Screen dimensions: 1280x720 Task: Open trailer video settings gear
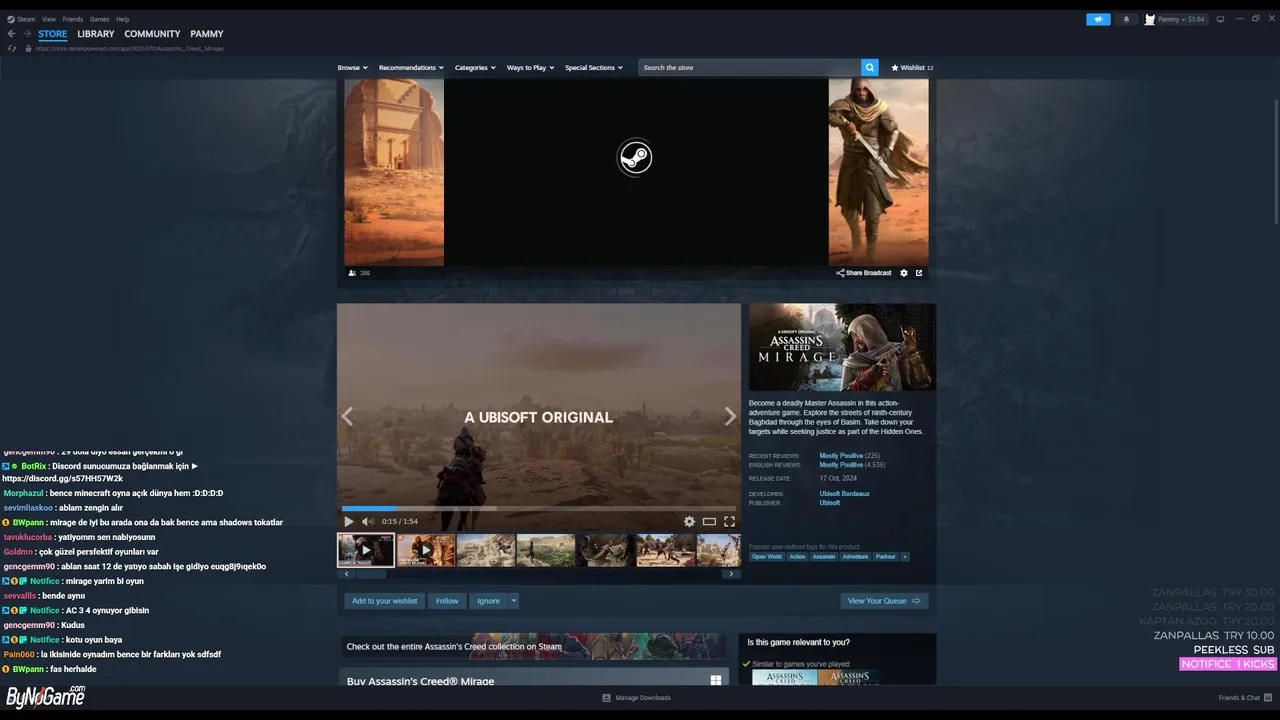click(x=689, y=521)
